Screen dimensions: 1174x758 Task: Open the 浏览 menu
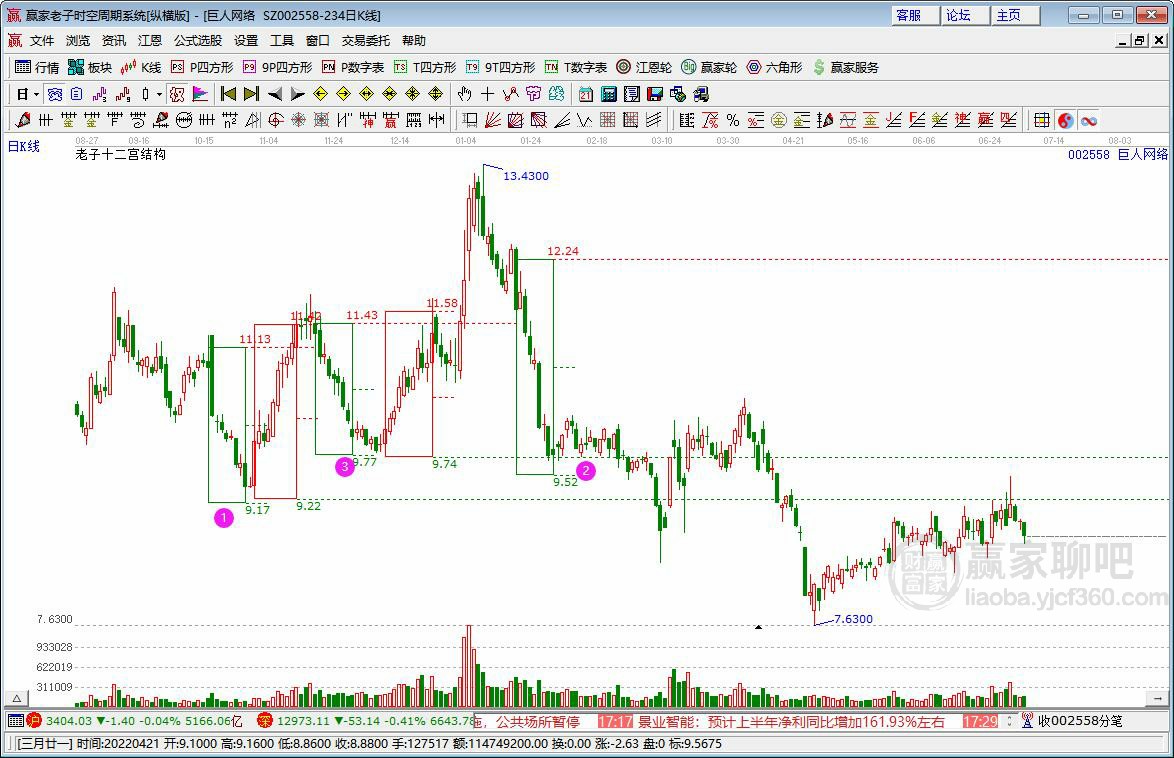pyautogui.click(x=78, y=40)
